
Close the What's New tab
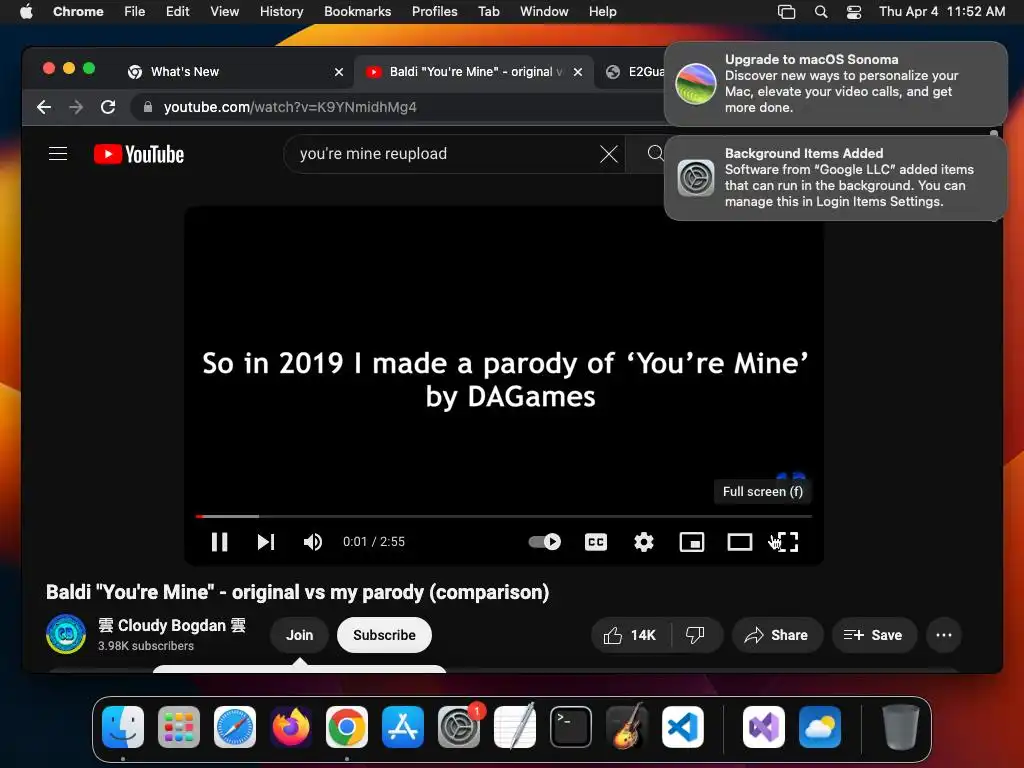(339, 72)
